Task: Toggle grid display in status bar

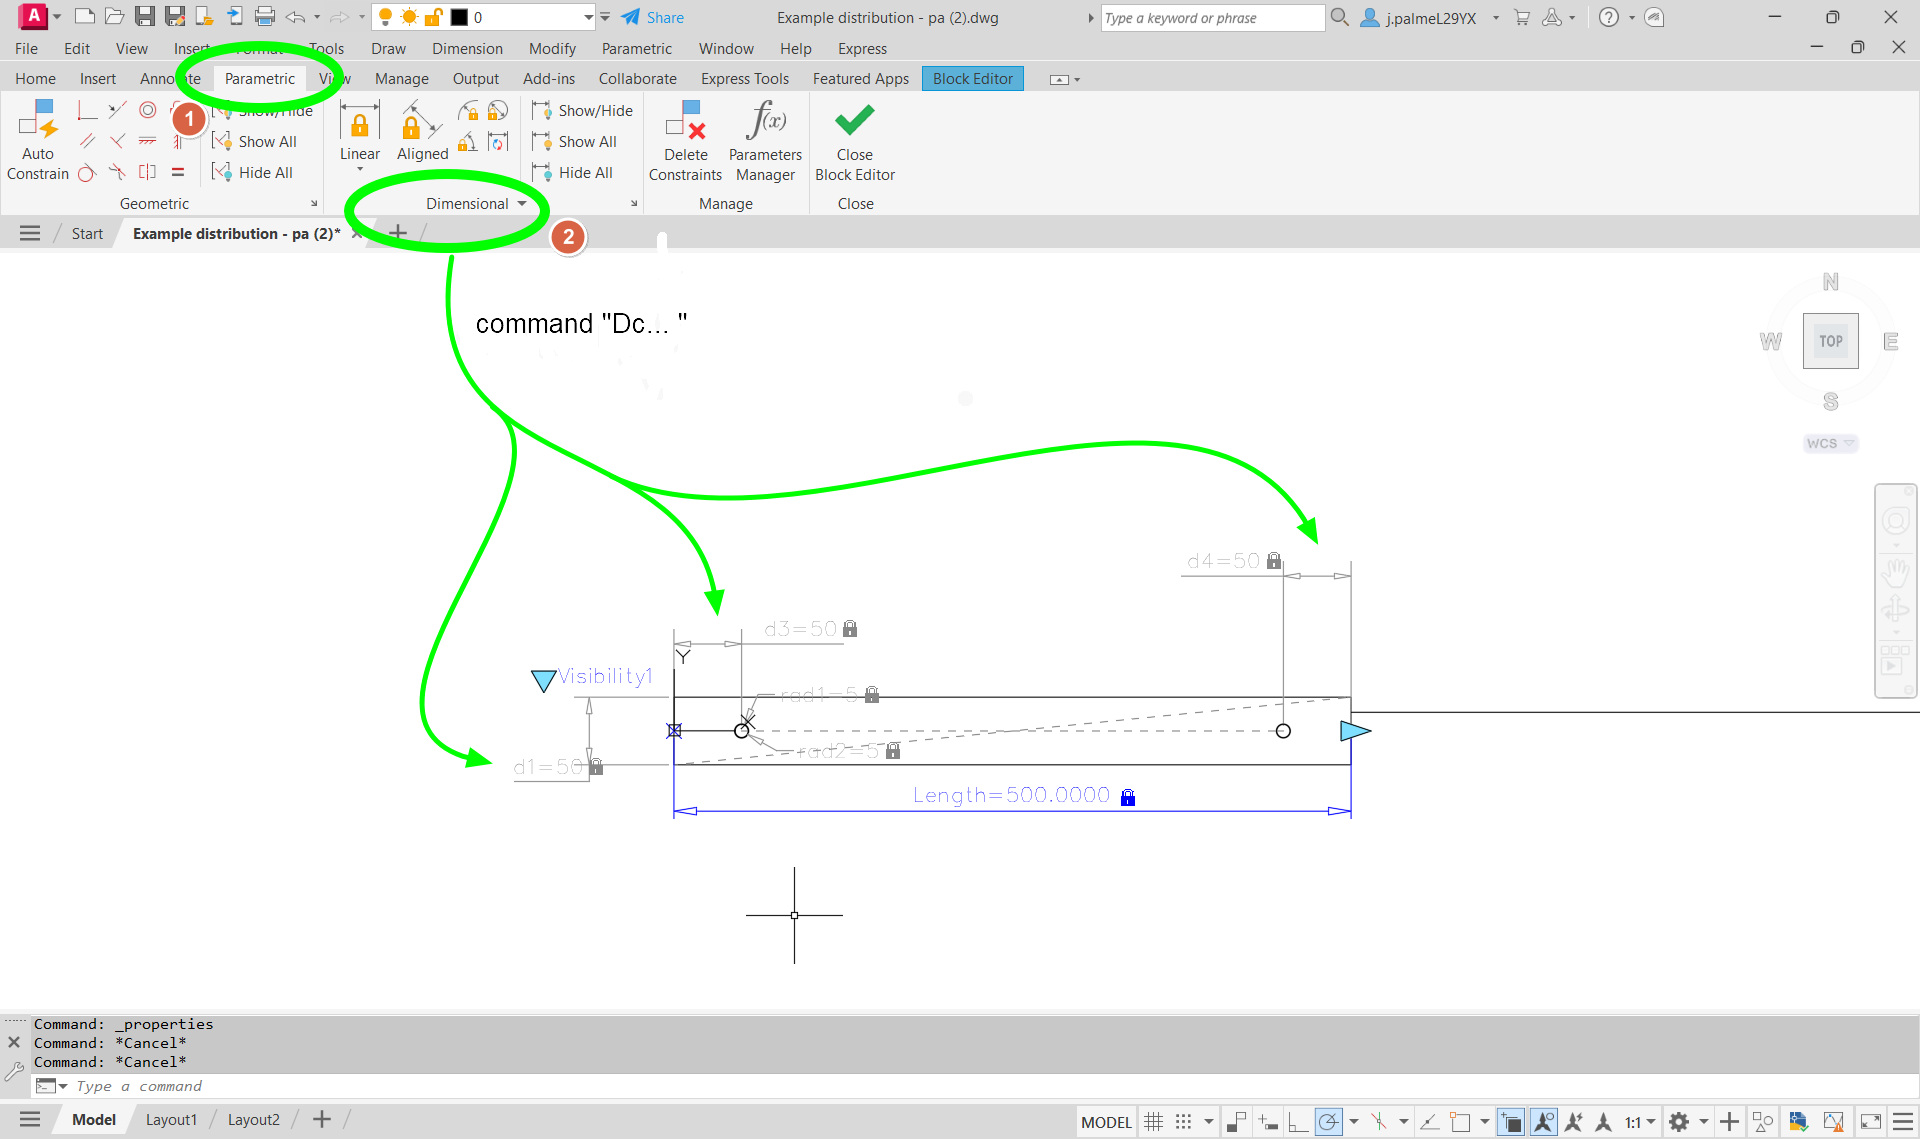Action: 1153,1121
